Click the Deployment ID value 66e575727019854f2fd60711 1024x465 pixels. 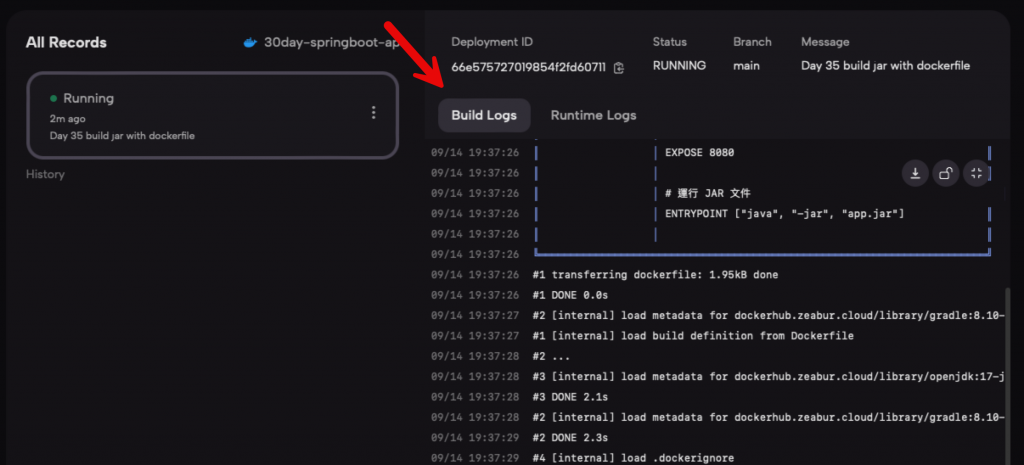(x=528, y=67)
